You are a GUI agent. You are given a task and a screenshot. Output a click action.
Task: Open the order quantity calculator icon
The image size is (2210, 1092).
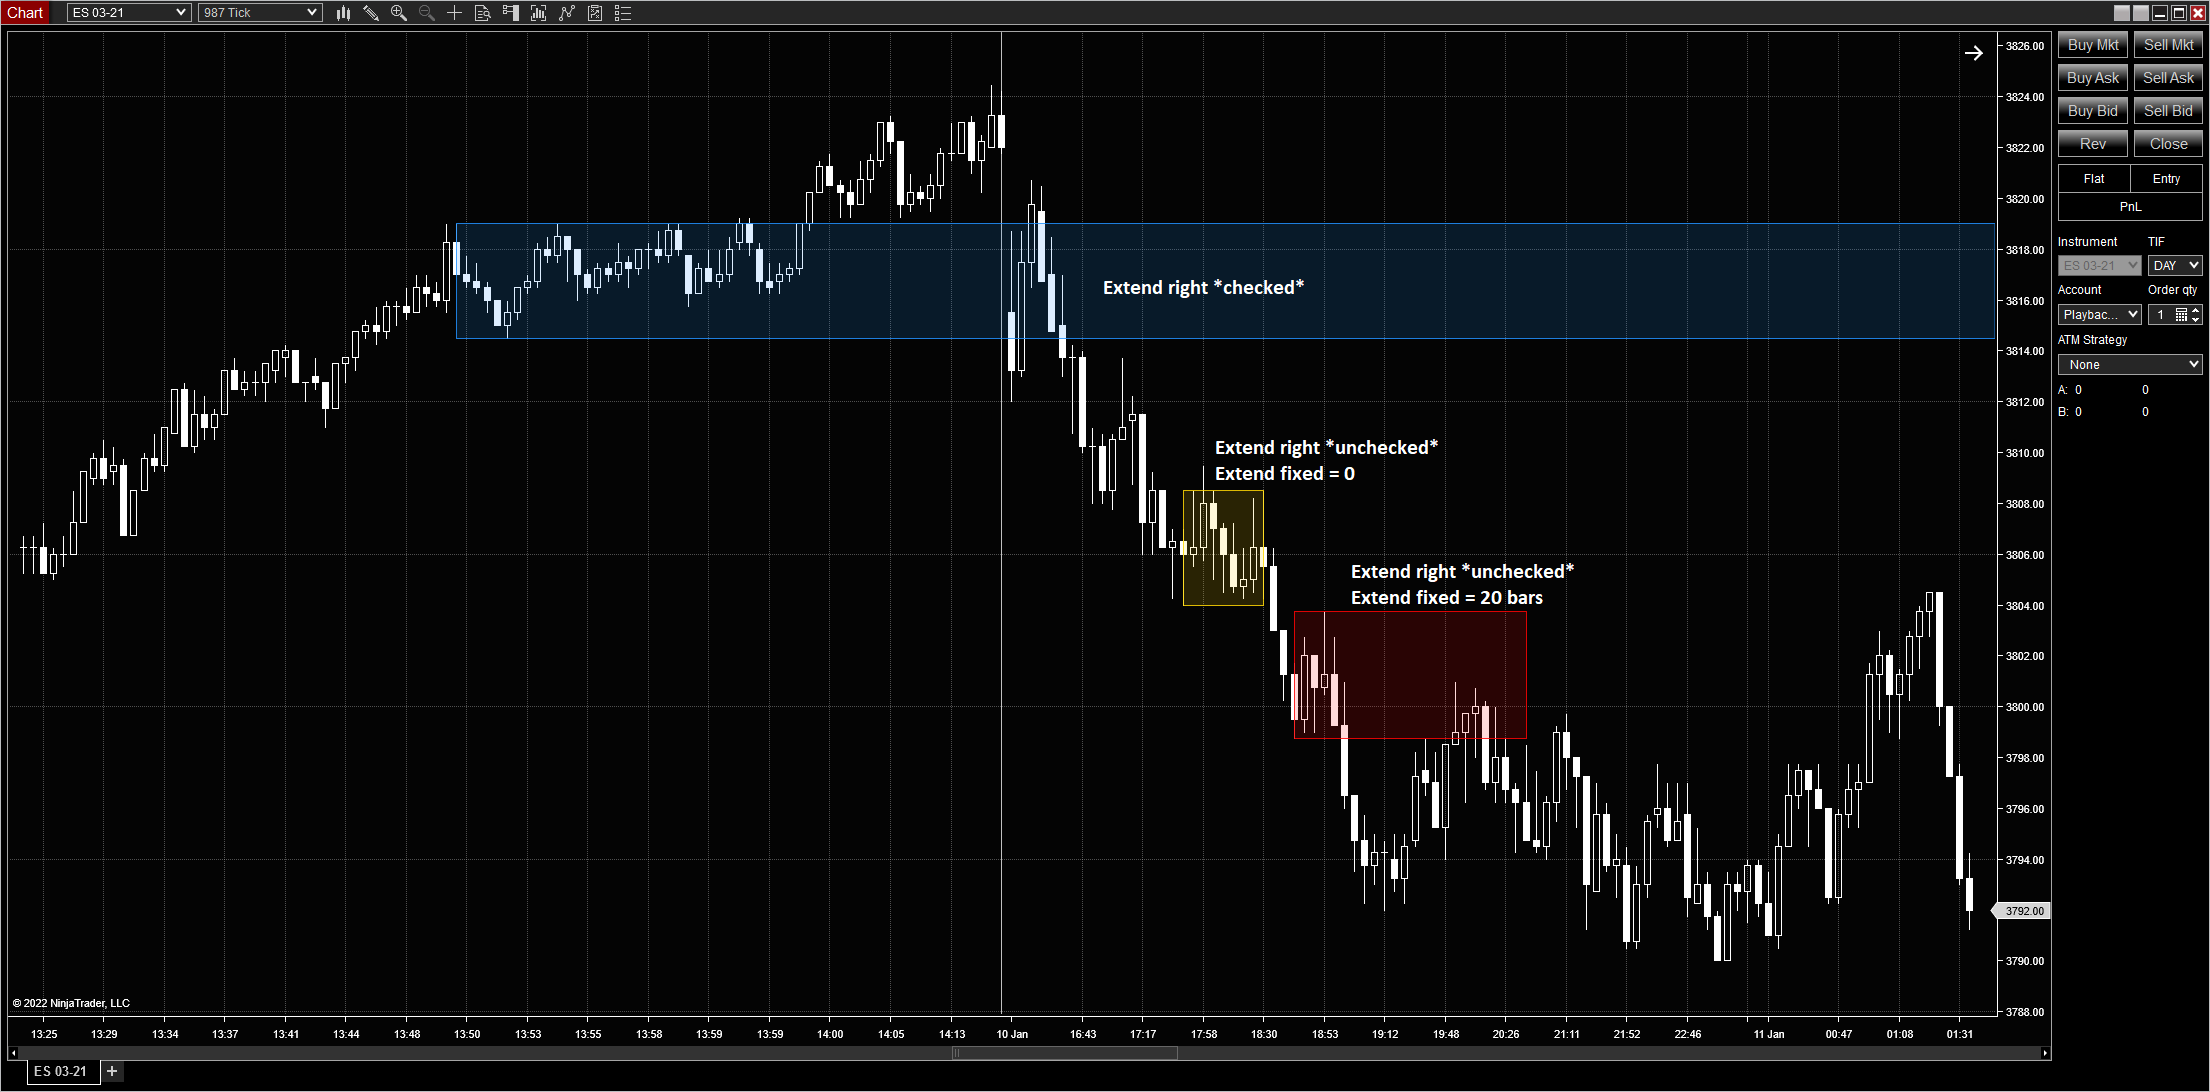(2181, 315)
